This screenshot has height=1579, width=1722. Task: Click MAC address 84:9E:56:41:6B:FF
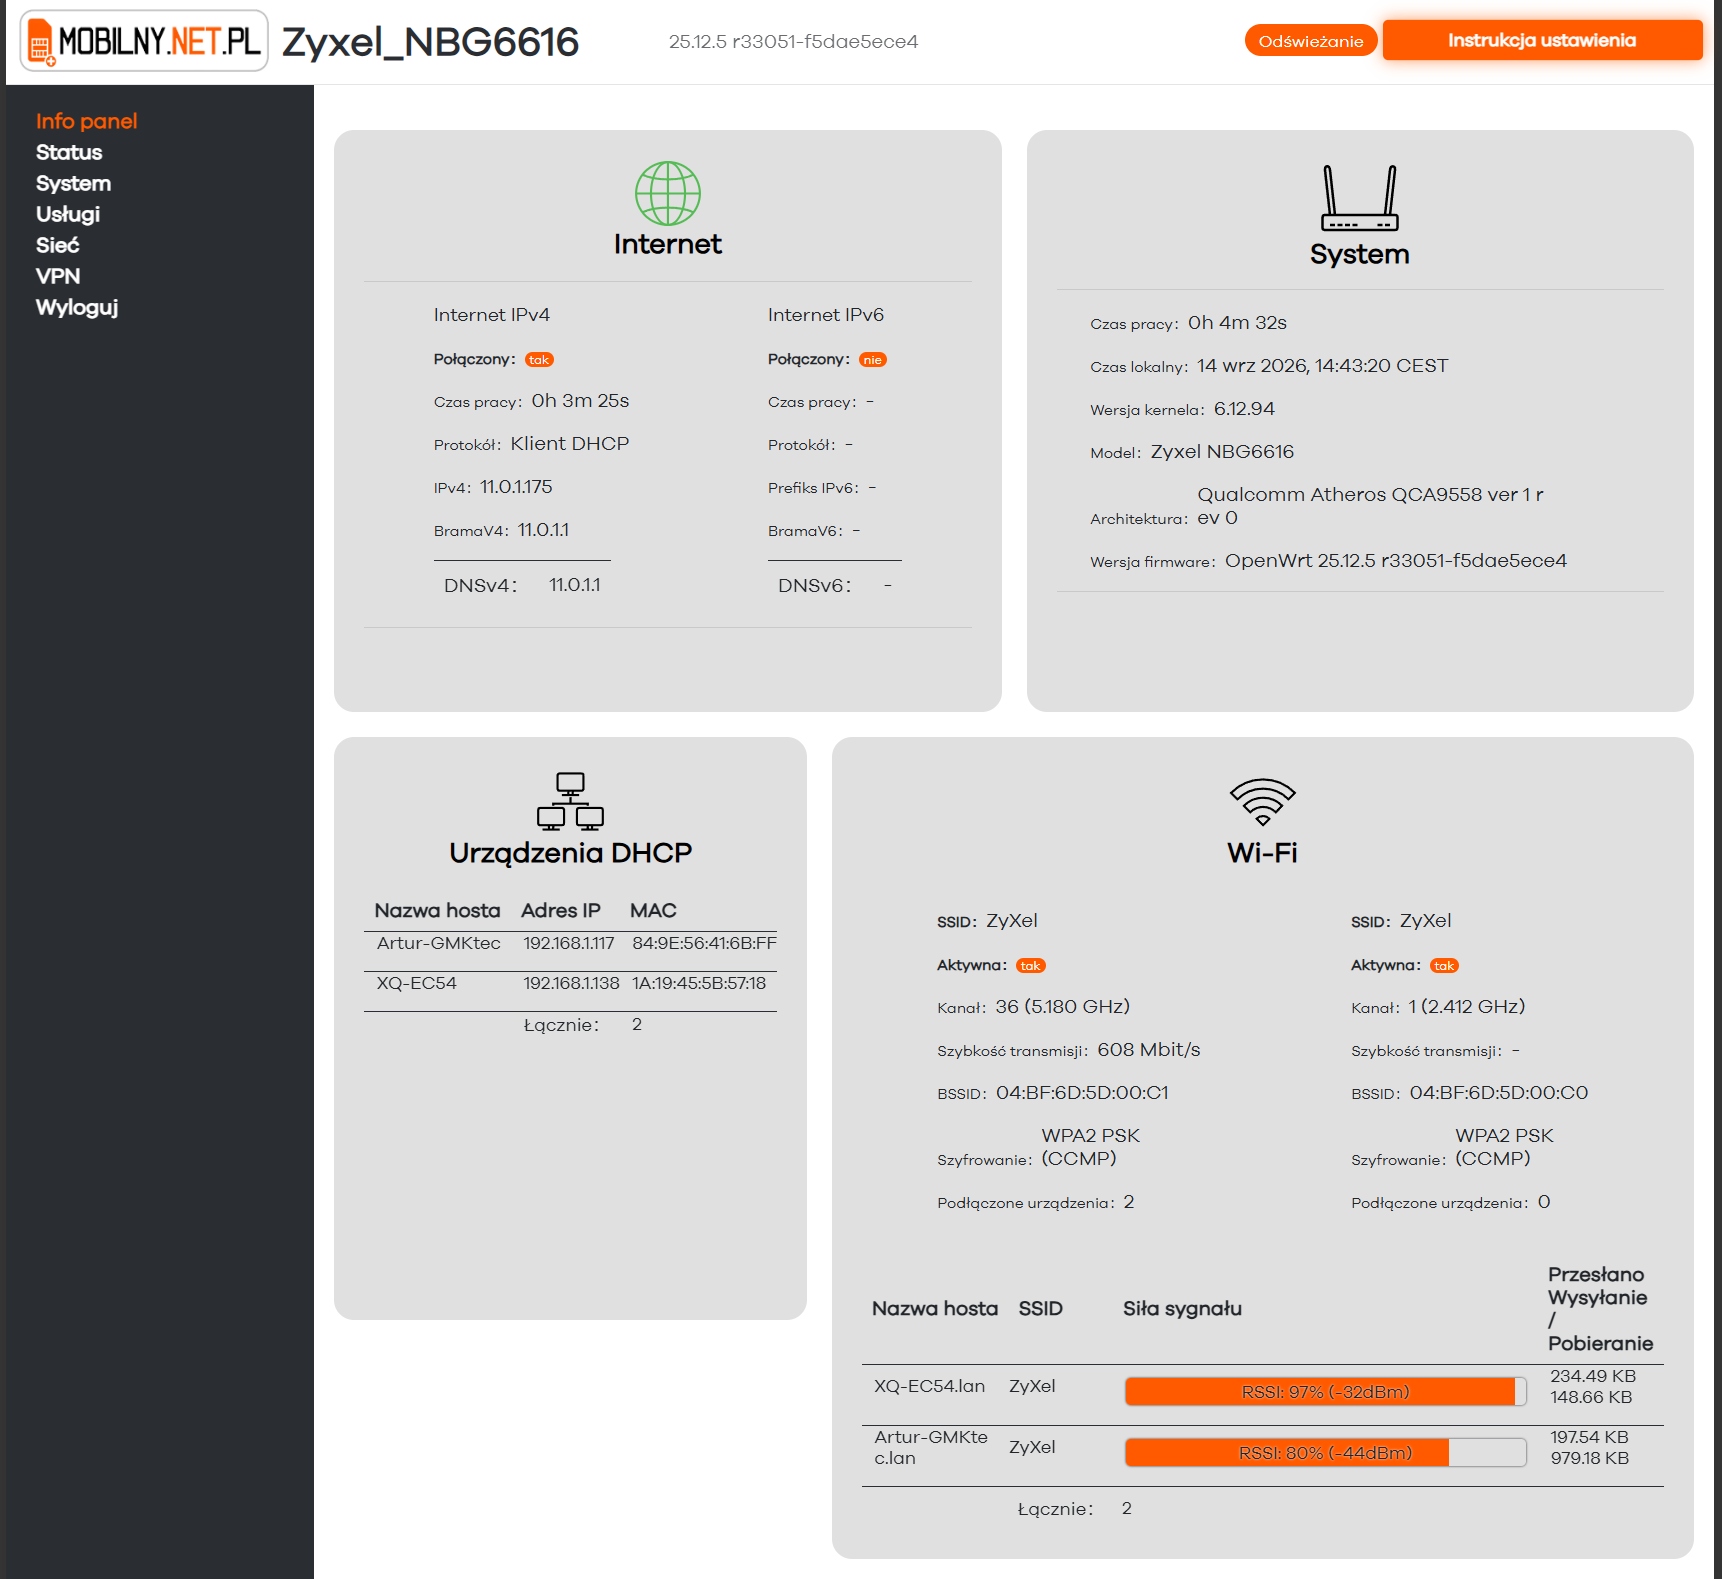pos(704,943)
